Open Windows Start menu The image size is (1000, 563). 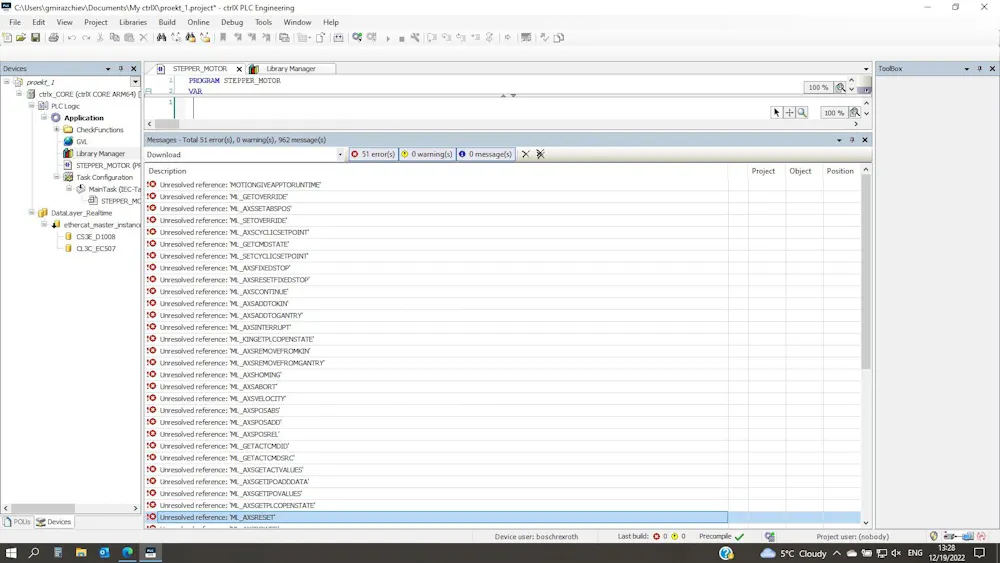click(11, 553)
